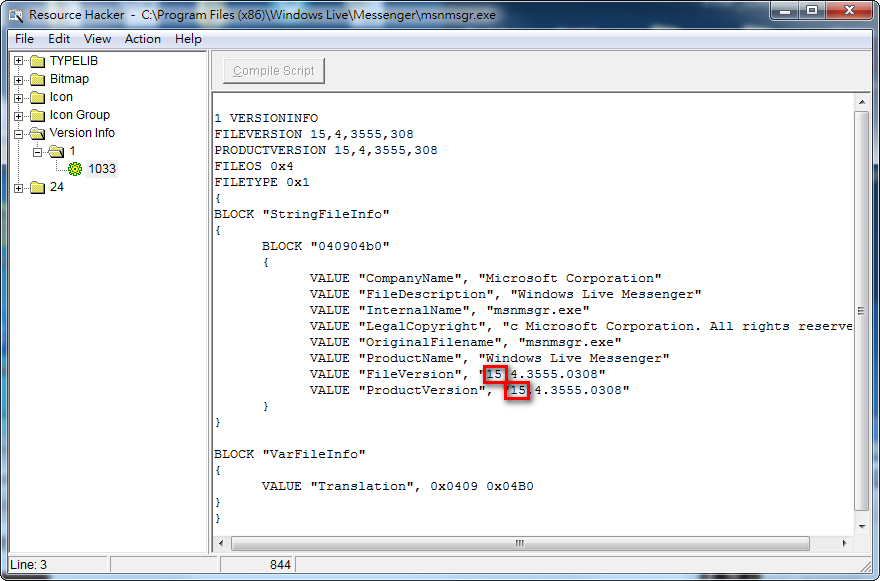Click the BLOCK "040904b0" line
This screenshot has height=581, width=880.
click(x=326, y=246)
